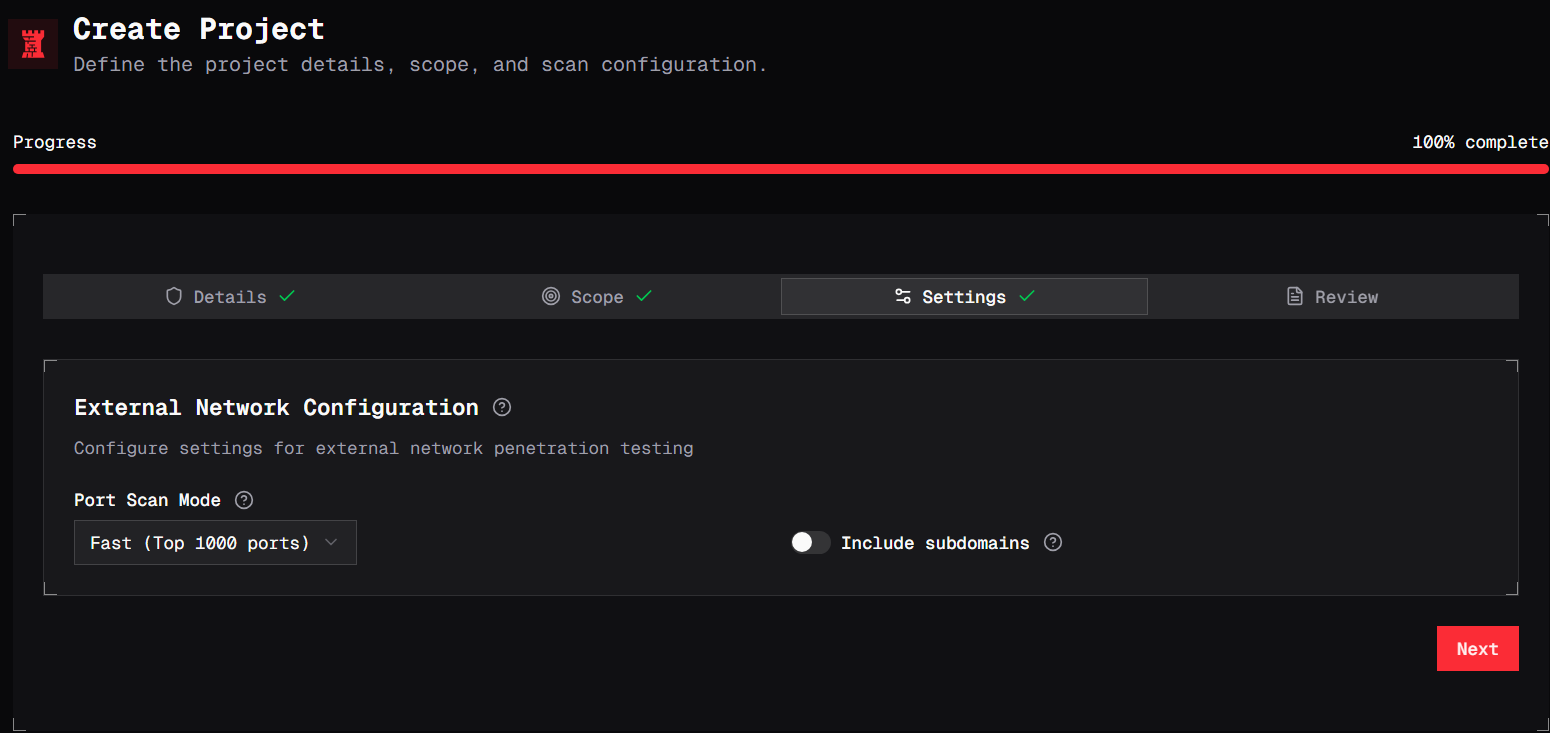Open the Scope tab

coord(597,297)
